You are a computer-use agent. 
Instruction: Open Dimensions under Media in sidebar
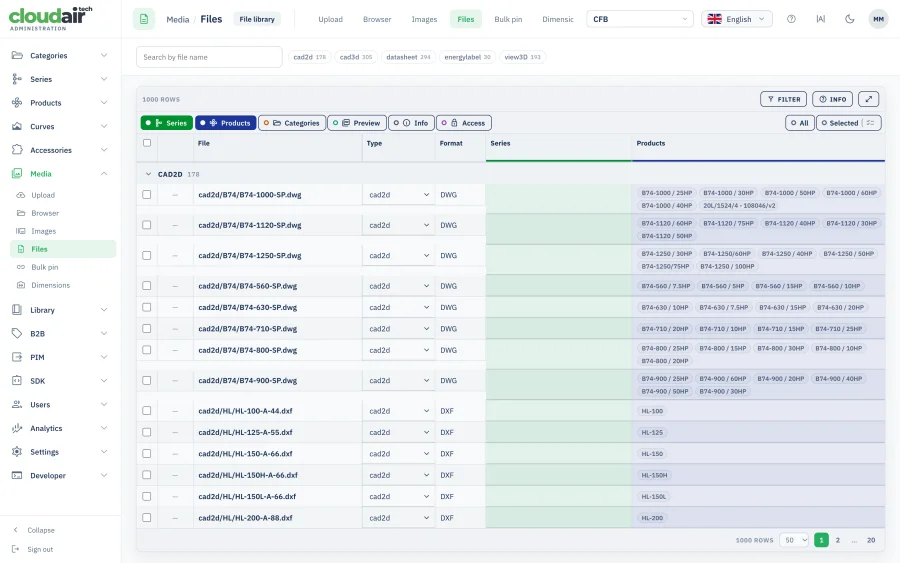pos(51,285)
